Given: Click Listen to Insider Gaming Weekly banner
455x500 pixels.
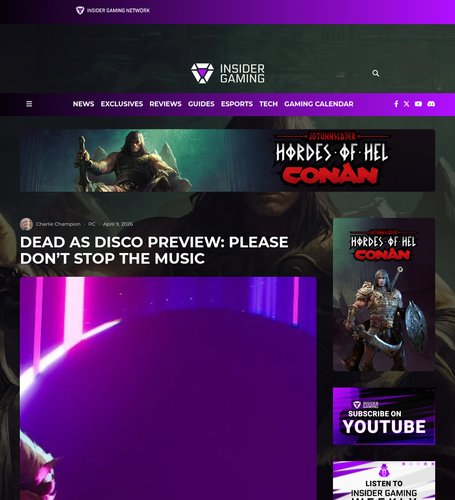Looking at the screenshot, I should [384, 480].
